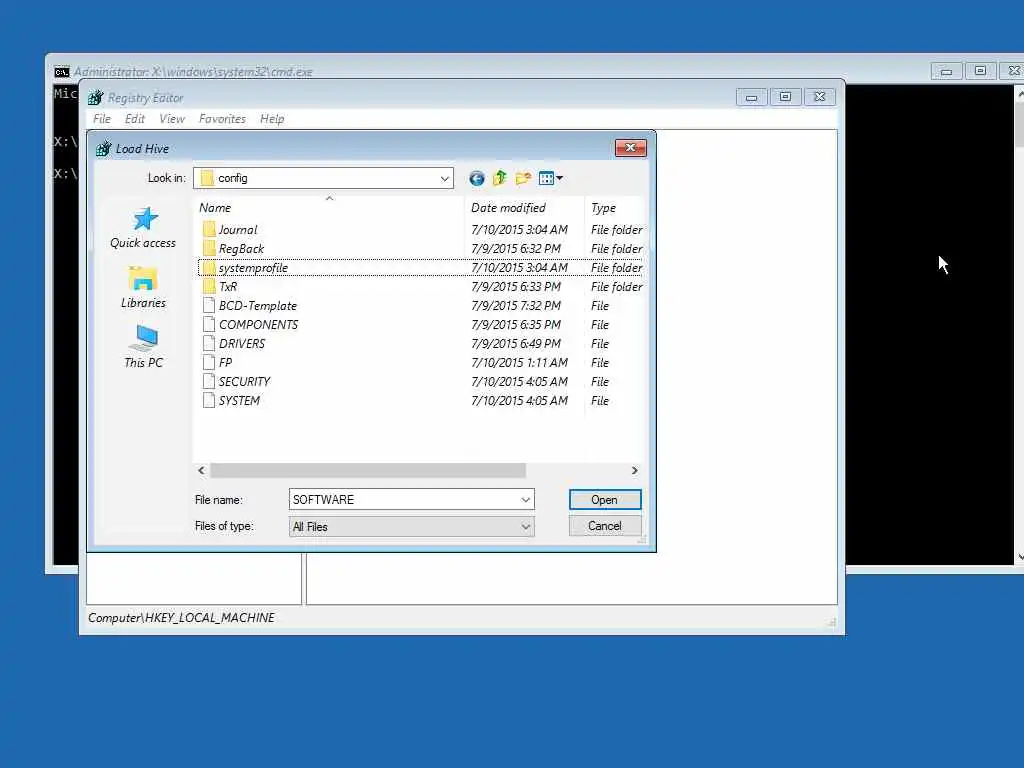This screenshot has height=768, width=1024.
Task: Select the SYSTEM file name
Action: click(x=239, y=400)
